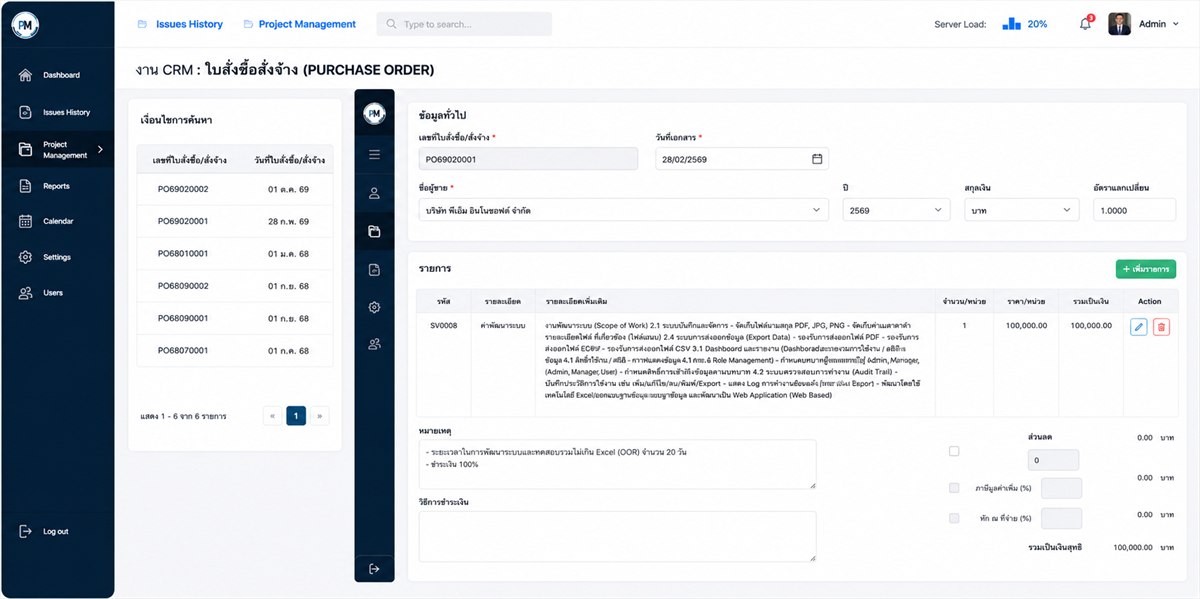Click the Settings gear icon in main sidebar
Viewport: 1200px width, 599px height.
(x=26, y=257)
